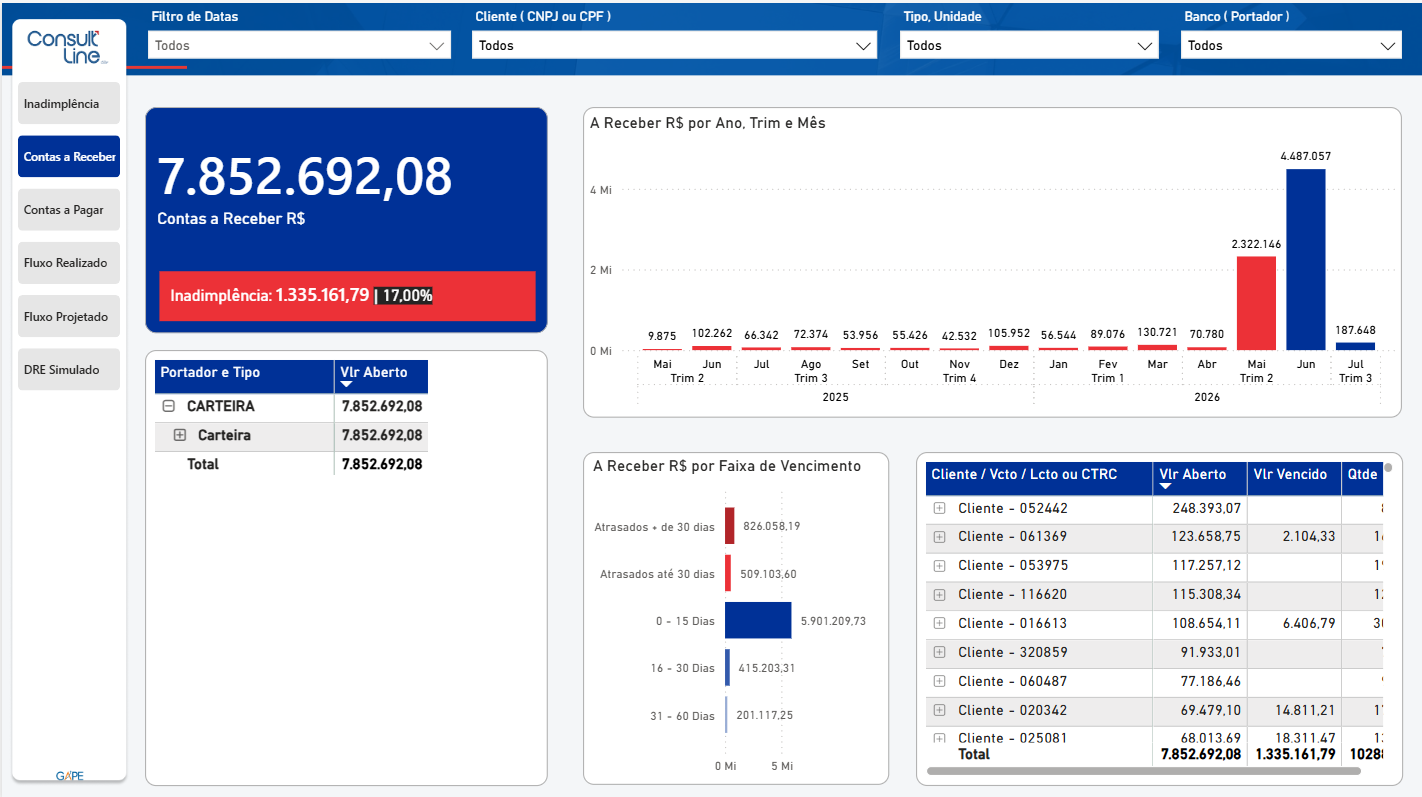1422x797 pixels.
Task: Sort by Vlr Aberto in Portador table
Action: click(381, 376)
